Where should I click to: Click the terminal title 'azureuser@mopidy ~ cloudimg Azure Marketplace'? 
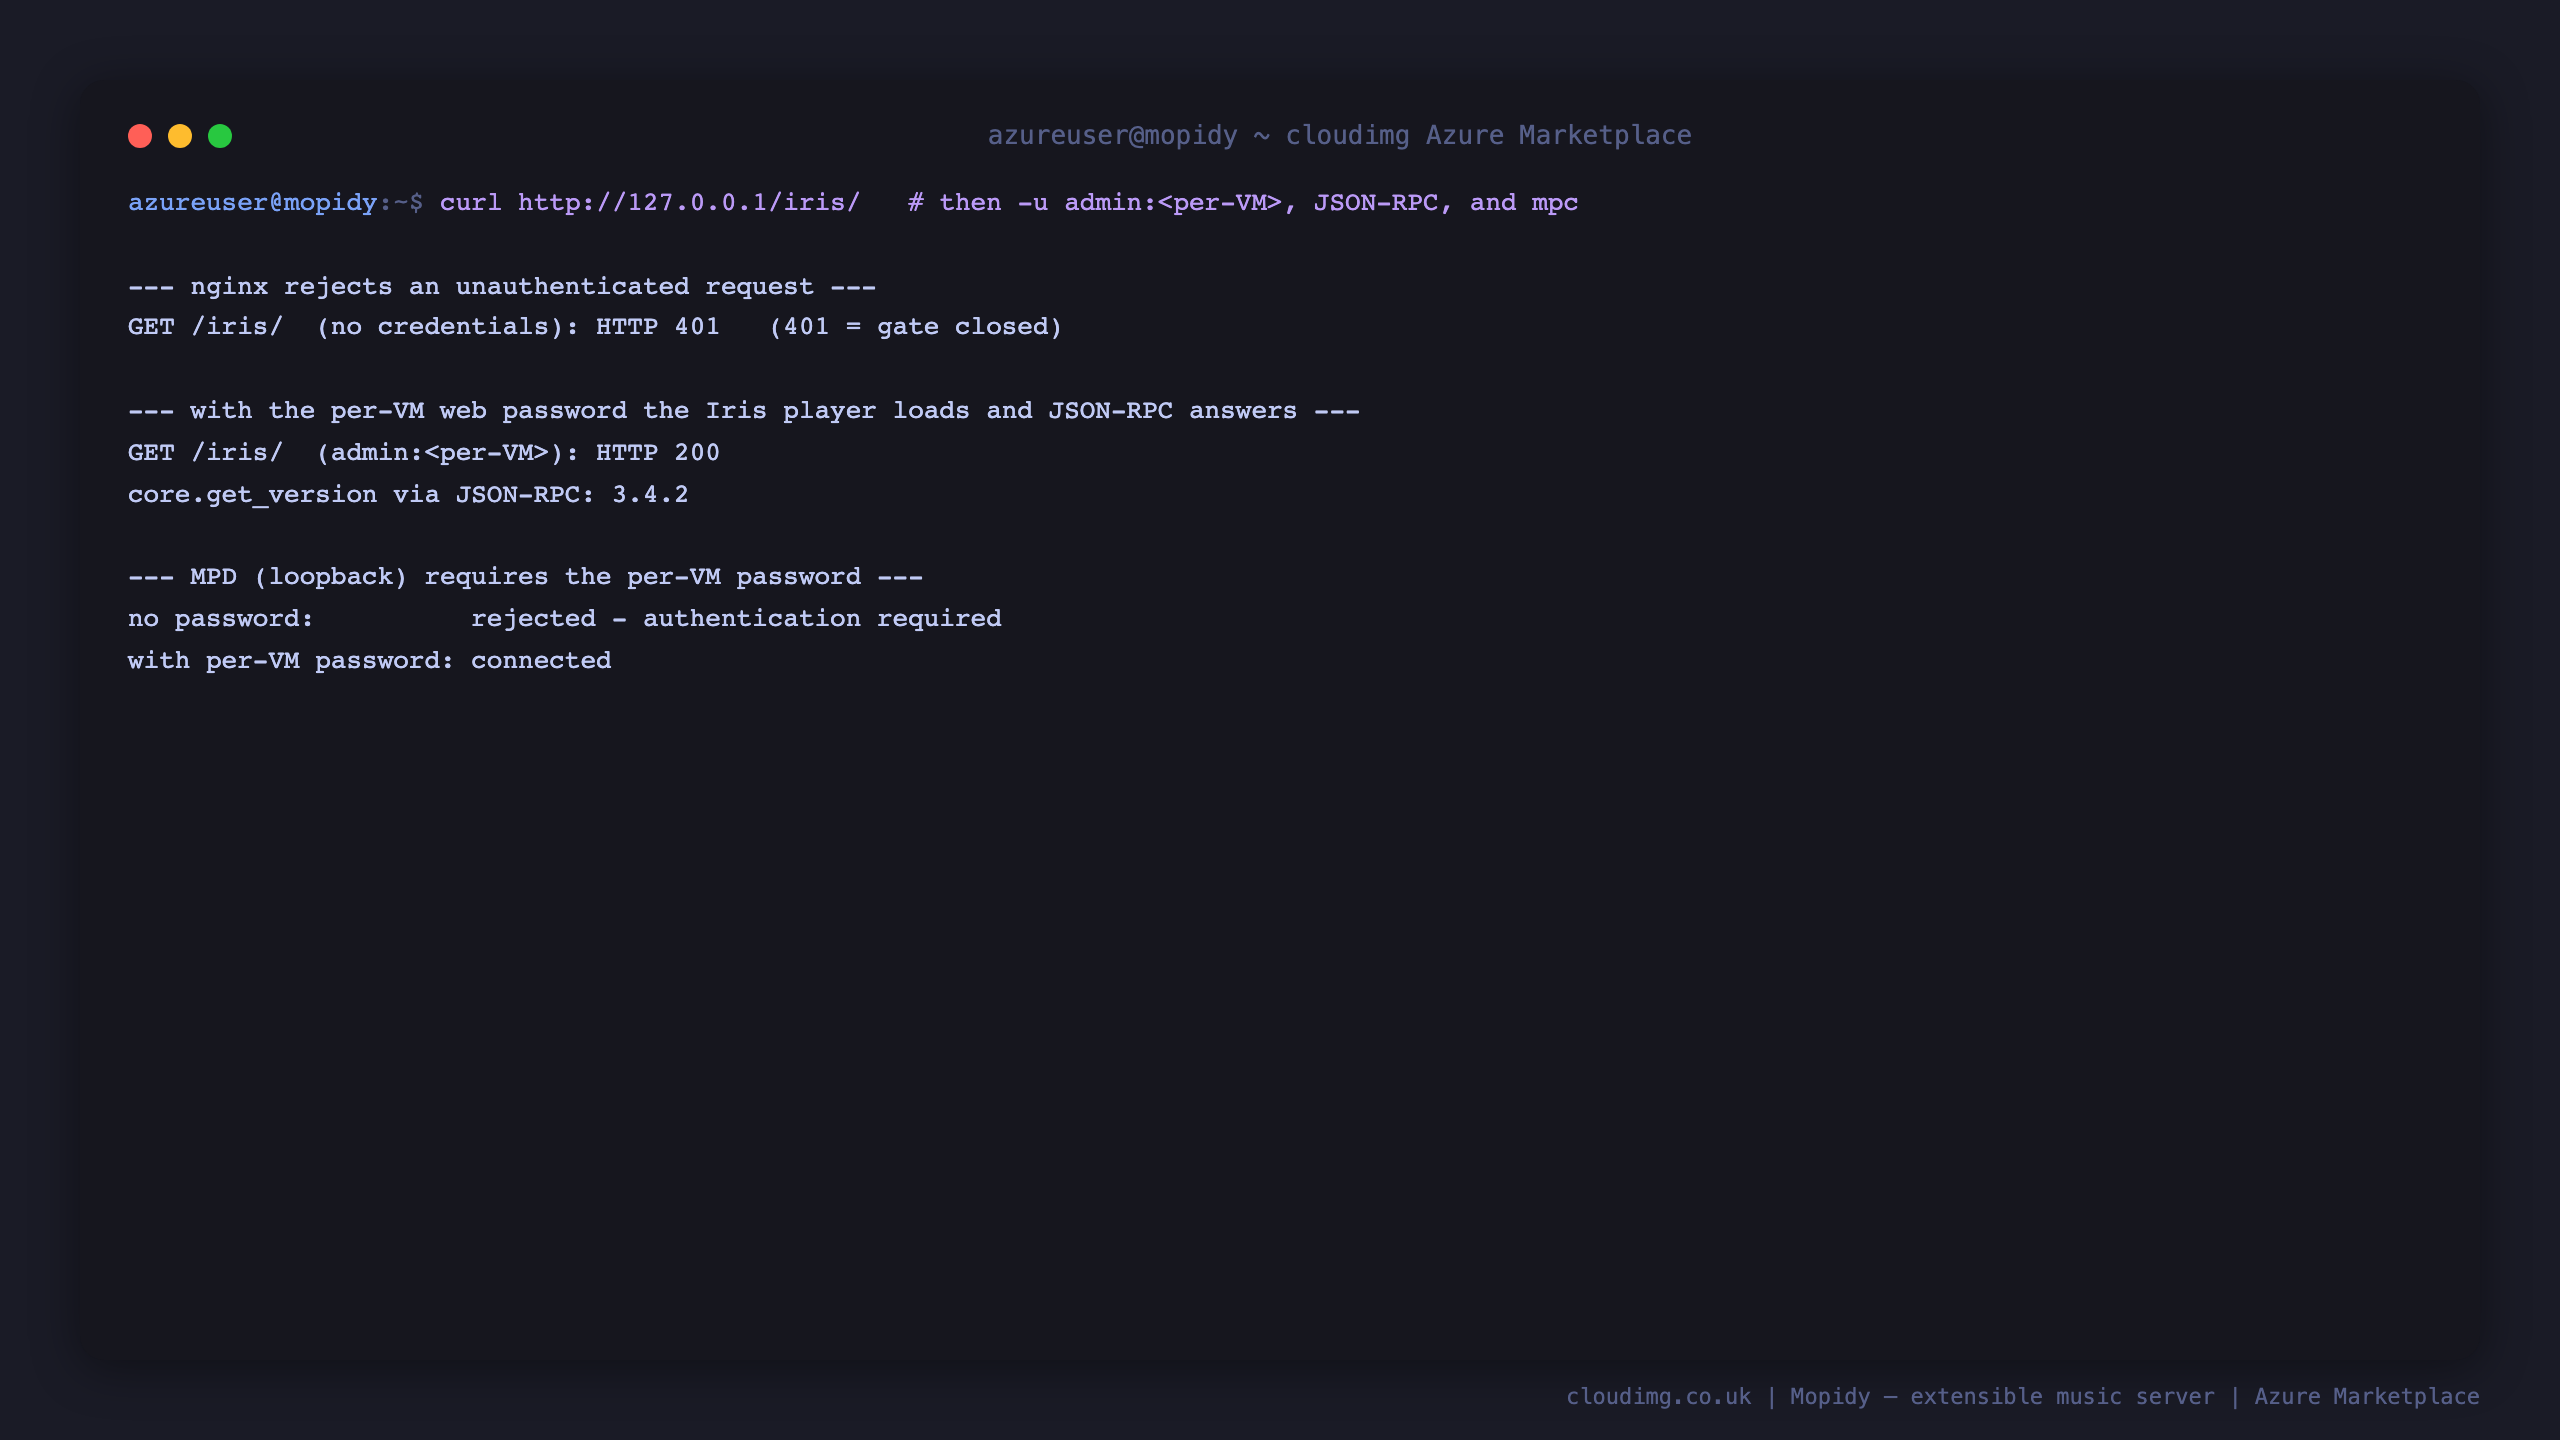point(1340,135)
